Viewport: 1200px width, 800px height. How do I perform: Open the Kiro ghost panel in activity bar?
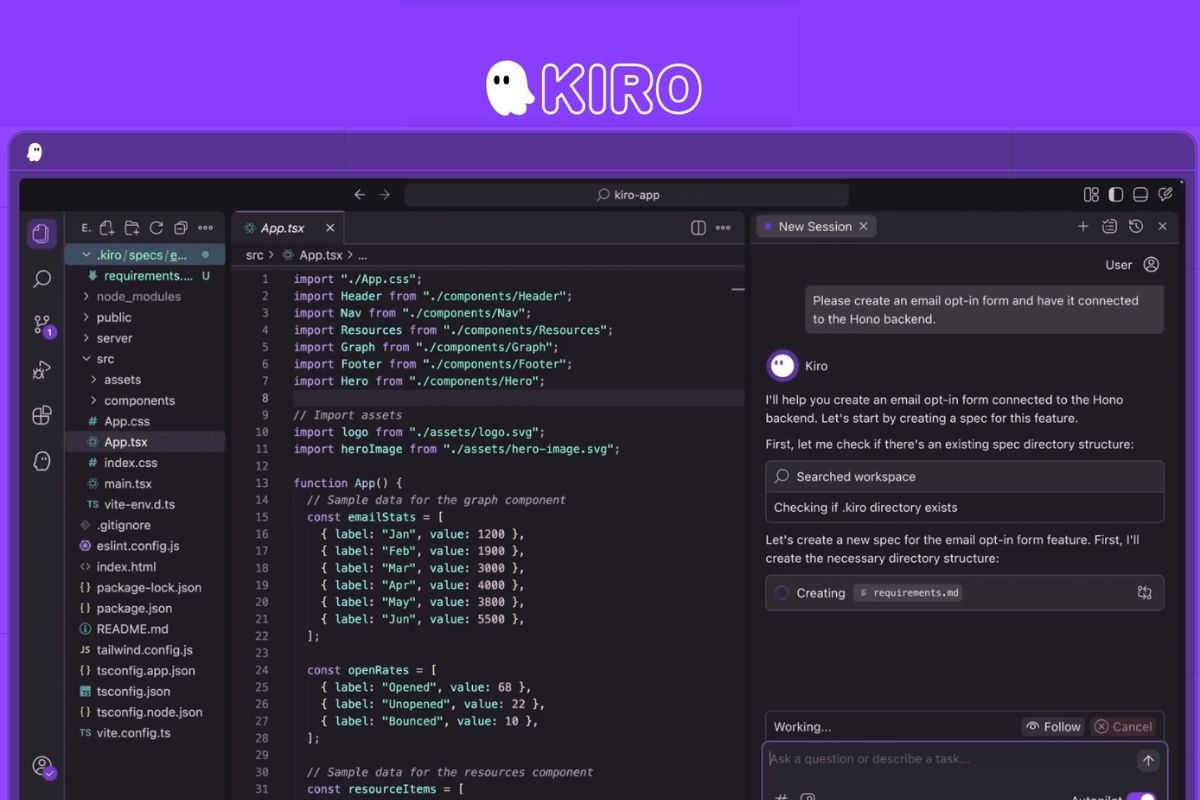pyautogui.click(x=42, y=461)
